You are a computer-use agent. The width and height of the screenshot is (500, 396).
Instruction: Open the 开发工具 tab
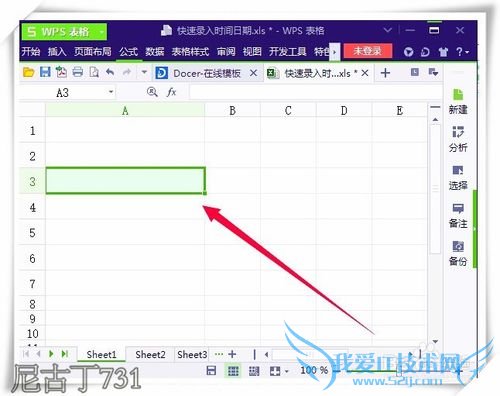pyautogui.click(x=287, y=51)
